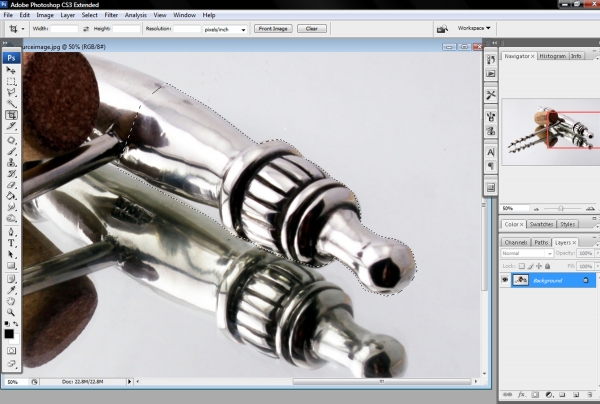Screen dimensions: 600x404
Task: Select the Paint Bucket tool
Action: coord(11,196)
